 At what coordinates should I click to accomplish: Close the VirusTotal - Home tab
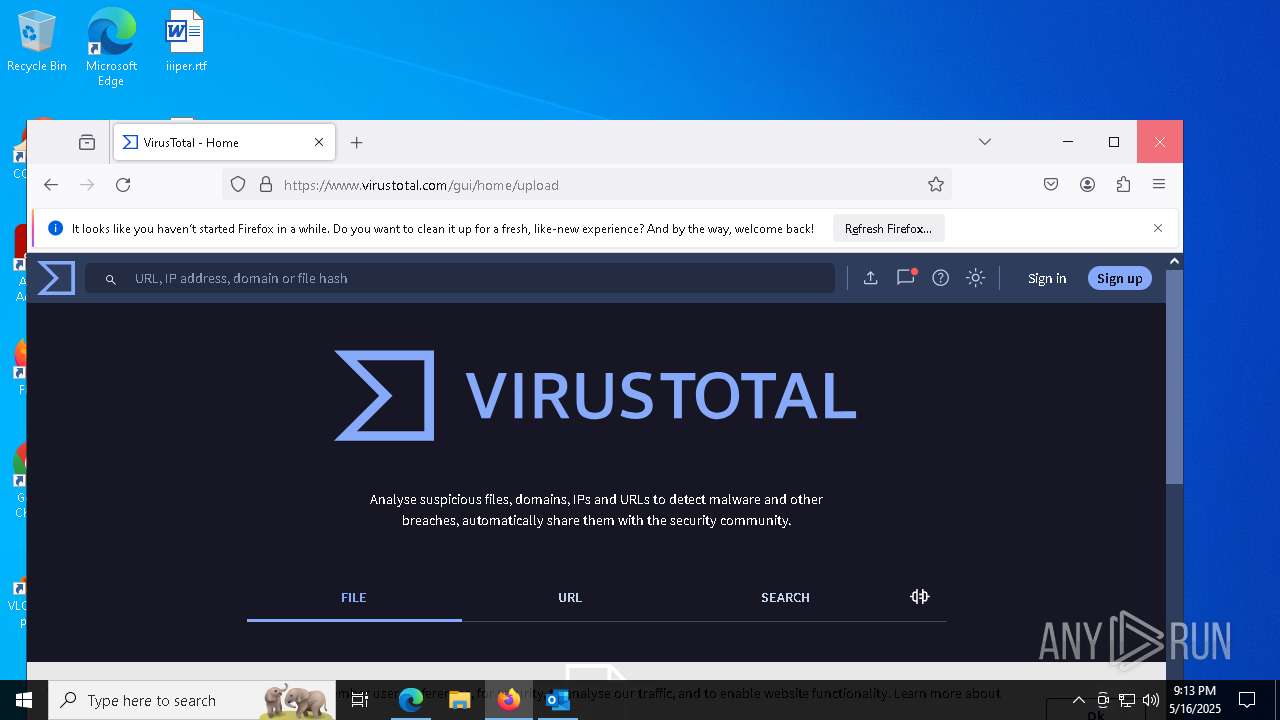[x=319, y=142]
